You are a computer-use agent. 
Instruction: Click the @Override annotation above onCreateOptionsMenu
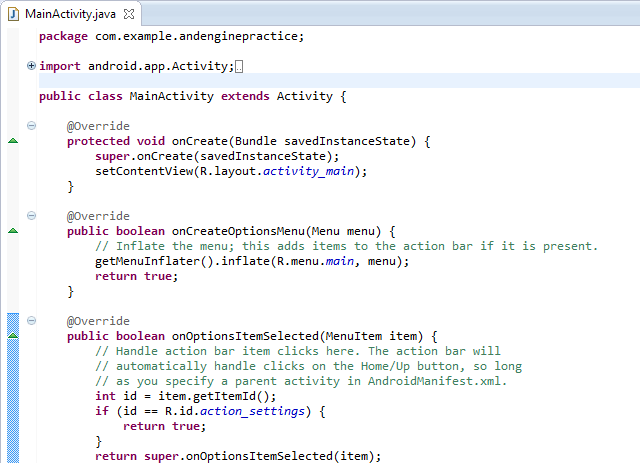98,216
